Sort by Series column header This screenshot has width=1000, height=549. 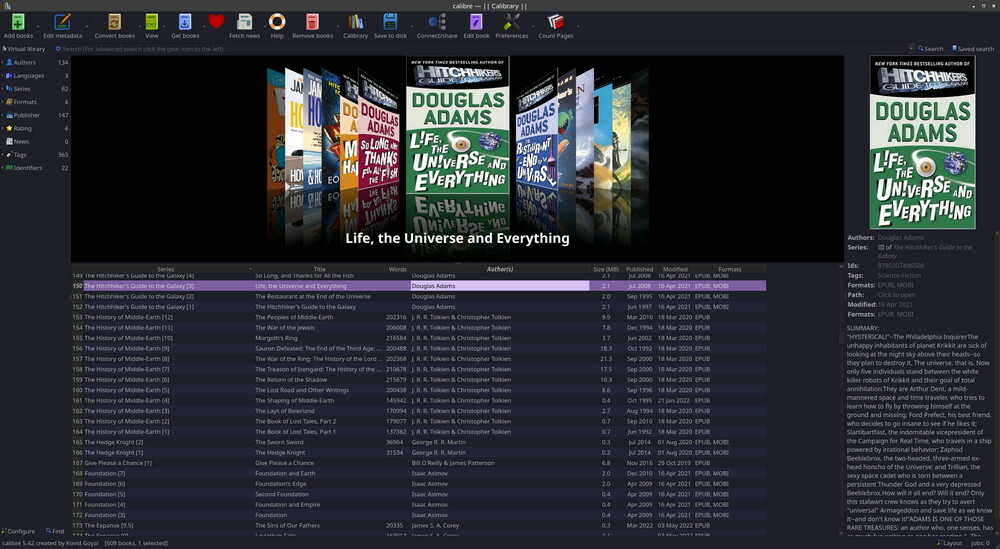tap(165, 269)
